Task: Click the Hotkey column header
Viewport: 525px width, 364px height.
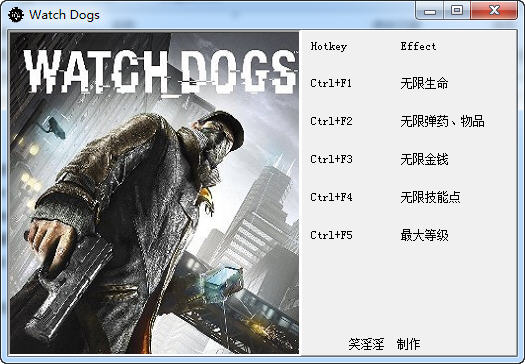Action: [x=329, y=46]
